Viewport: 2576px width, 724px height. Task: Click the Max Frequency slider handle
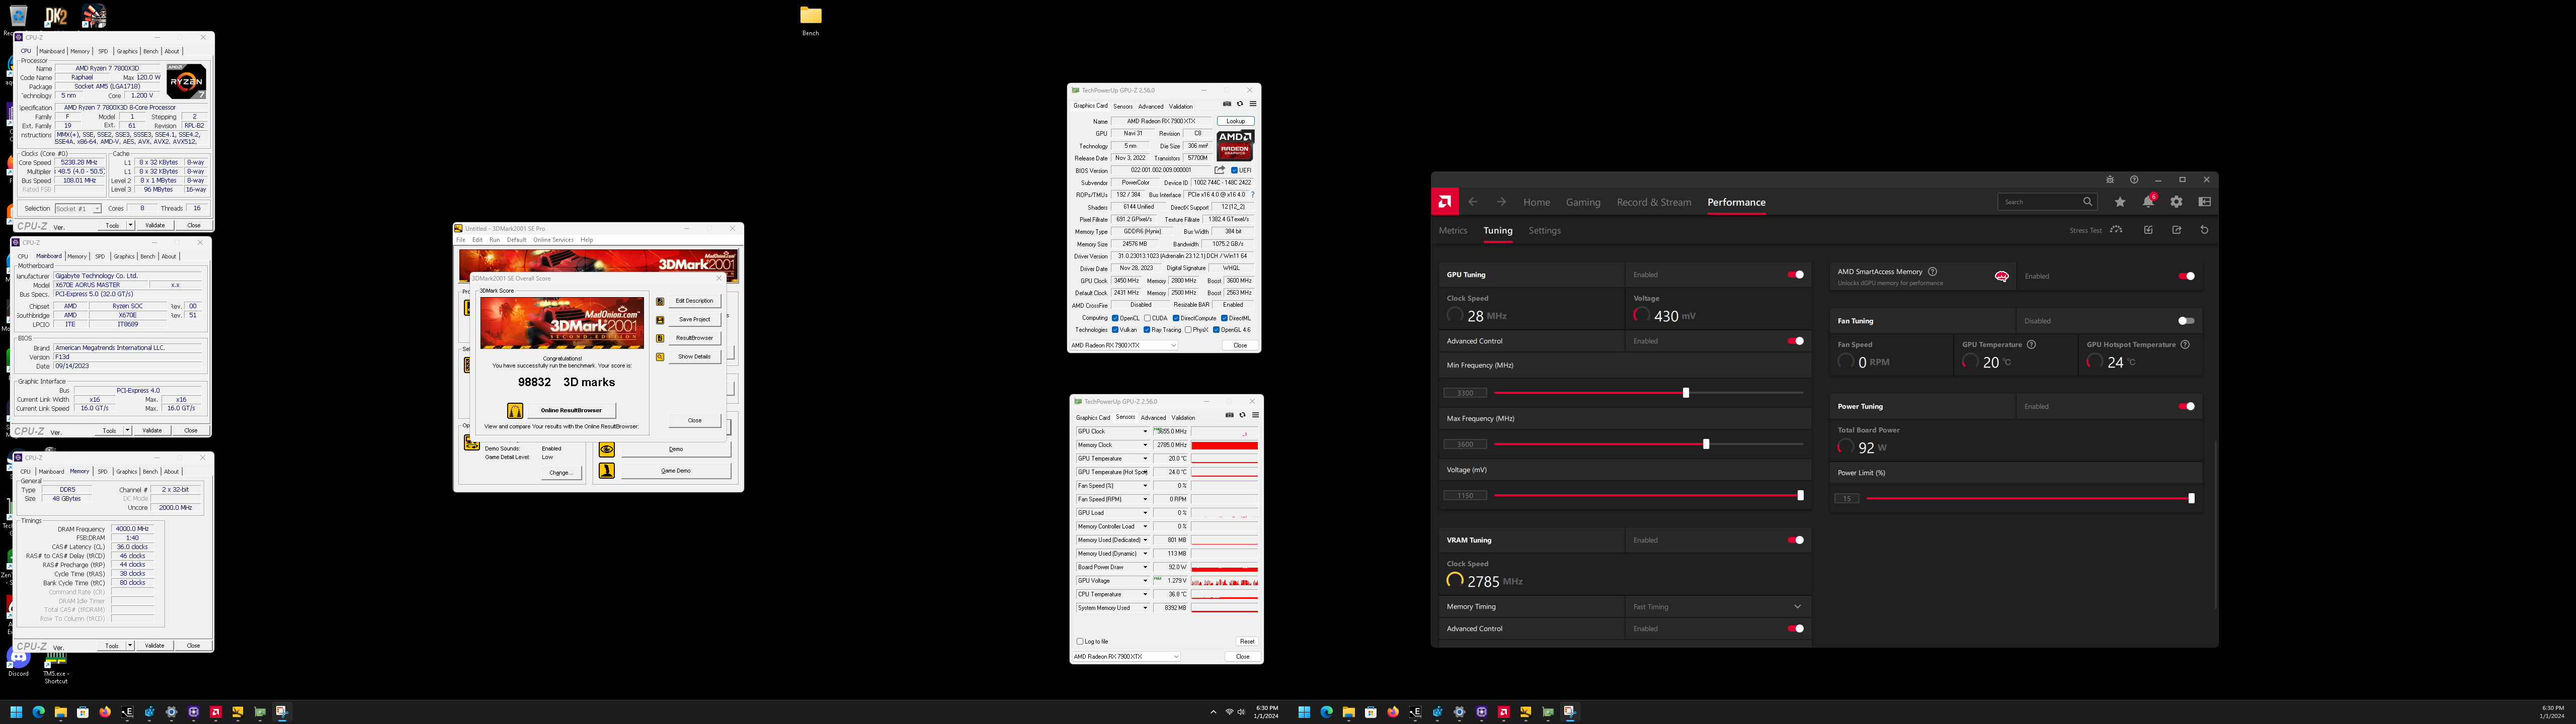pyautogui.click(x=1706, y=444)
